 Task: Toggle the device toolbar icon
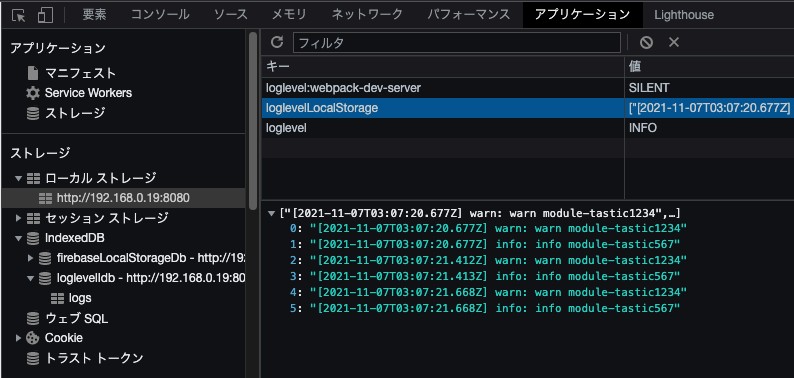click(45, 15)
